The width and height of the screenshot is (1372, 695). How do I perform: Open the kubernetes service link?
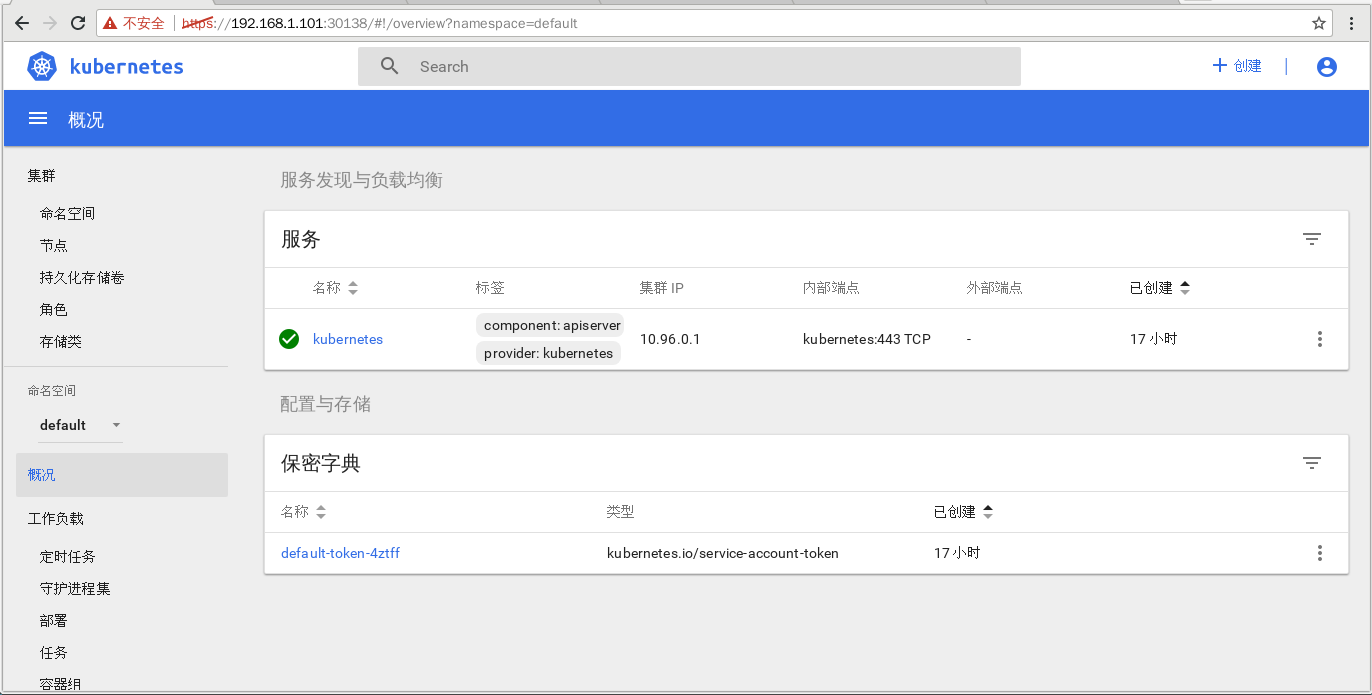point(348,339)
